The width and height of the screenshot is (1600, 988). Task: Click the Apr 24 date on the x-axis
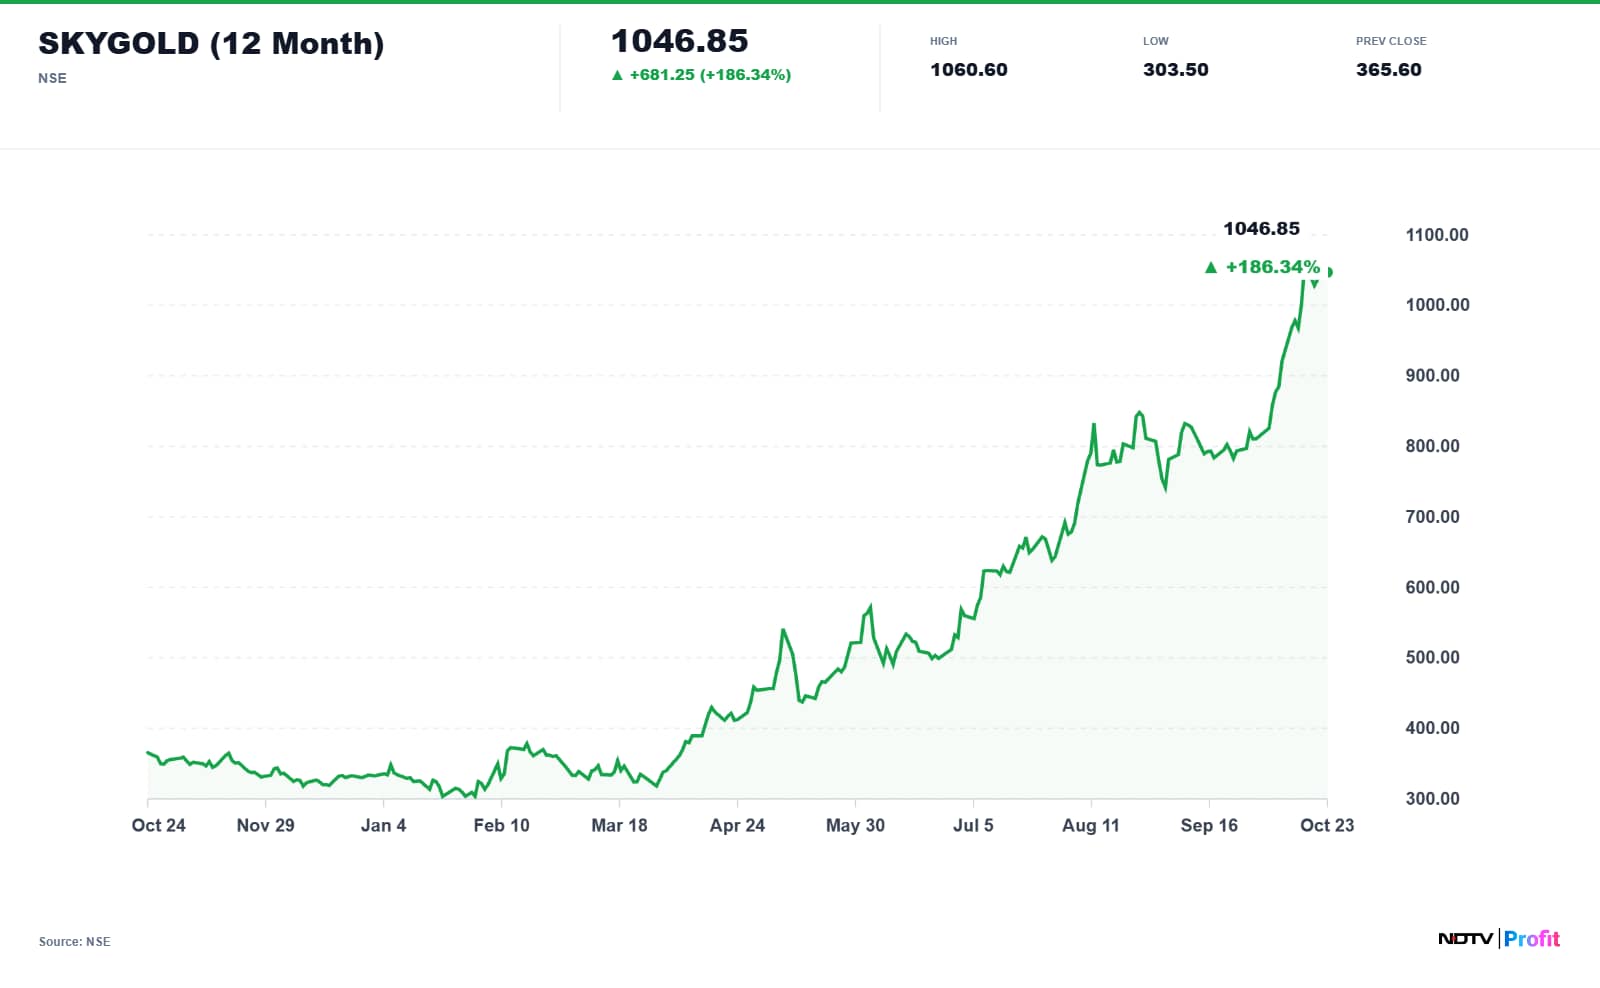[x=737, y=825]
